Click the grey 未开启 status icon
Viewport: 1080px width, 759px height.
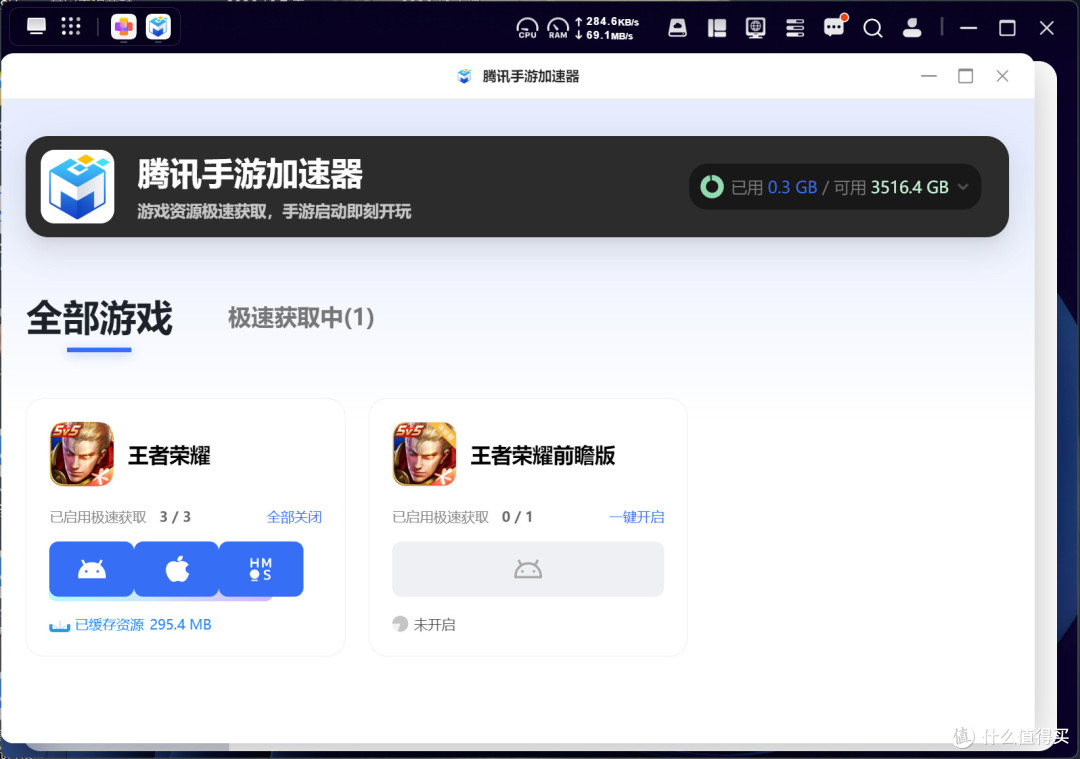(400, 624)
